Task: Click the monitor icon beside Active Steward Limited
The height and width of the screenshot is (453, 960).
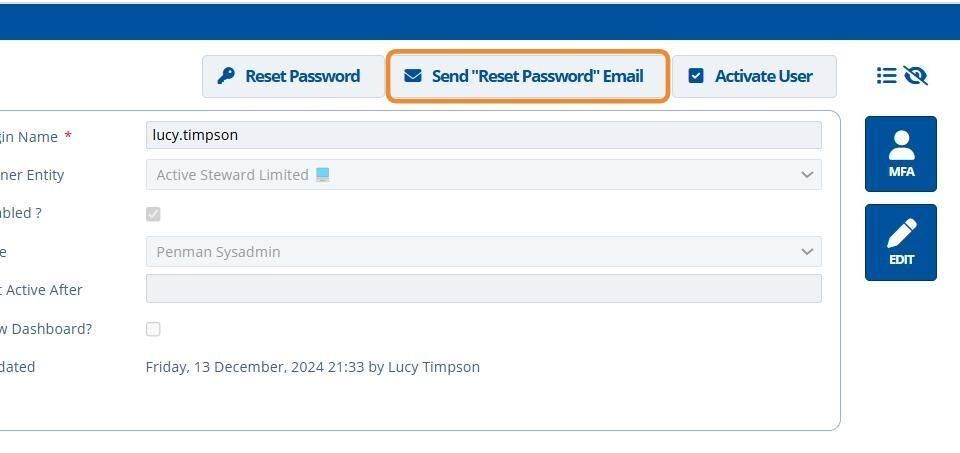Action: tap(323, 175)
